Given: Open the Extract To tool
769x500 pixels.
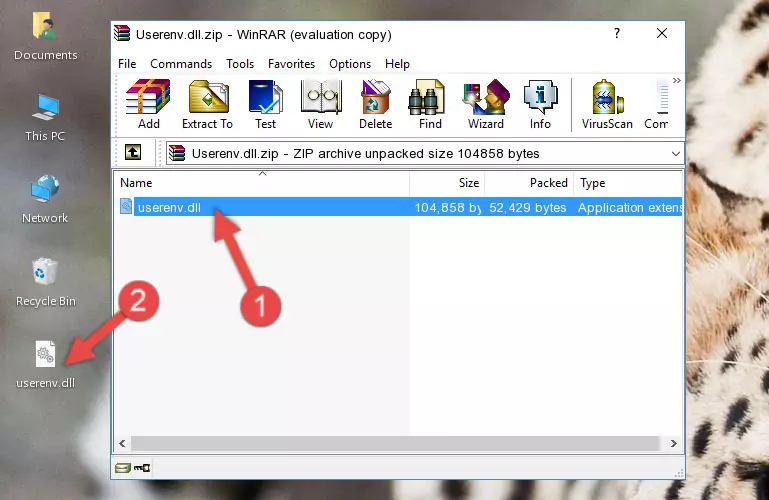Looking at the screenshot, I should [207, 104].
